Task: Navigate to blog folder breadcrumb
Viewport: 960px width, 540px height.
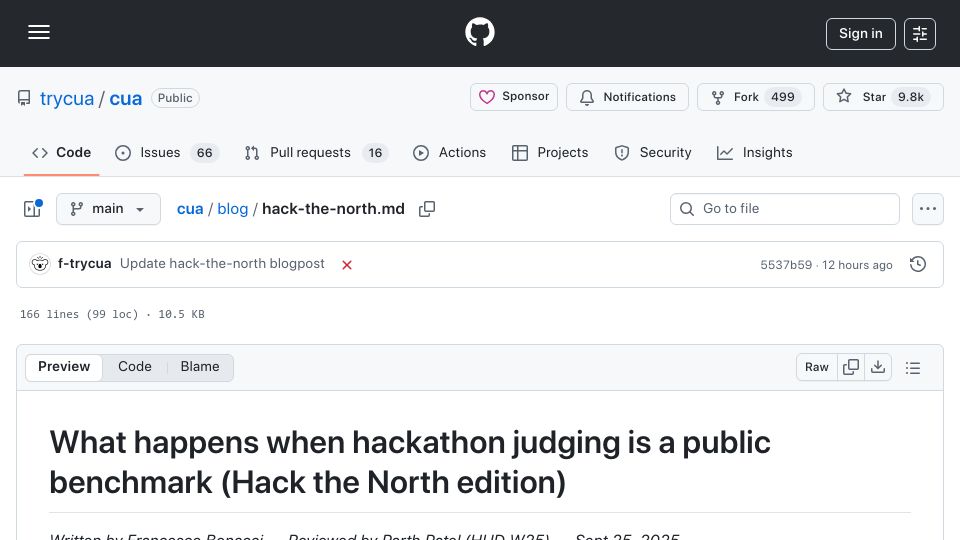Action: [x=233, y=209]
